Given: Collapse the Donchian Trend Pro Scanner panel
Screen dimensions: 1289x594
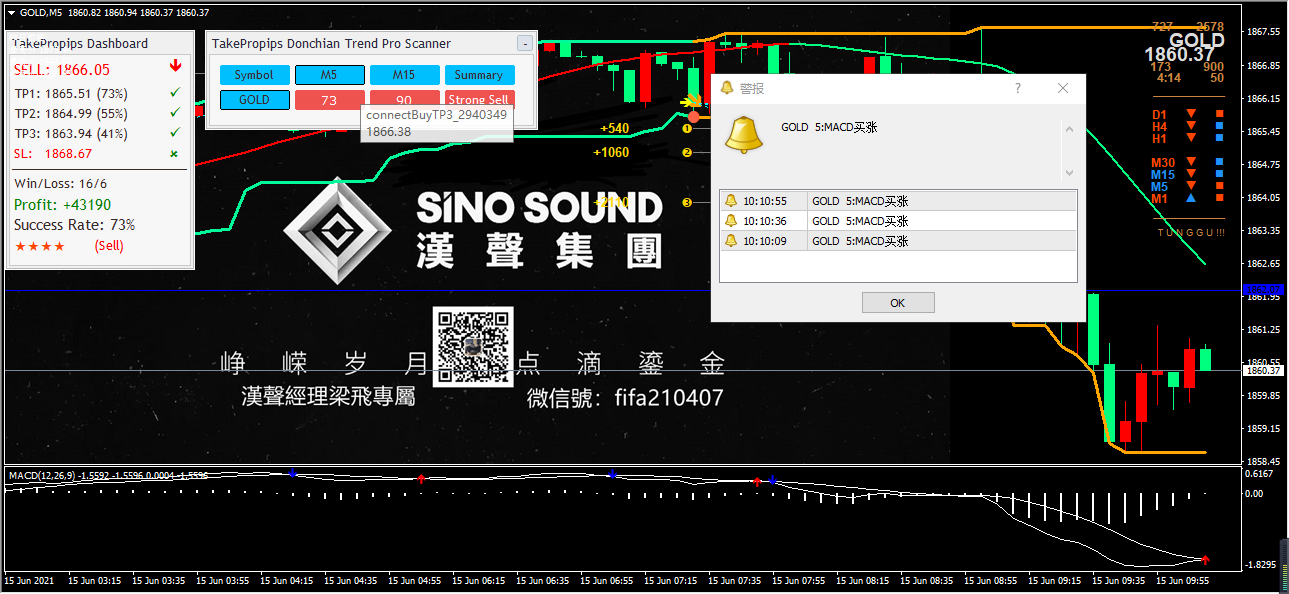Looking at the screenshot, I should (x=524, y=43).
